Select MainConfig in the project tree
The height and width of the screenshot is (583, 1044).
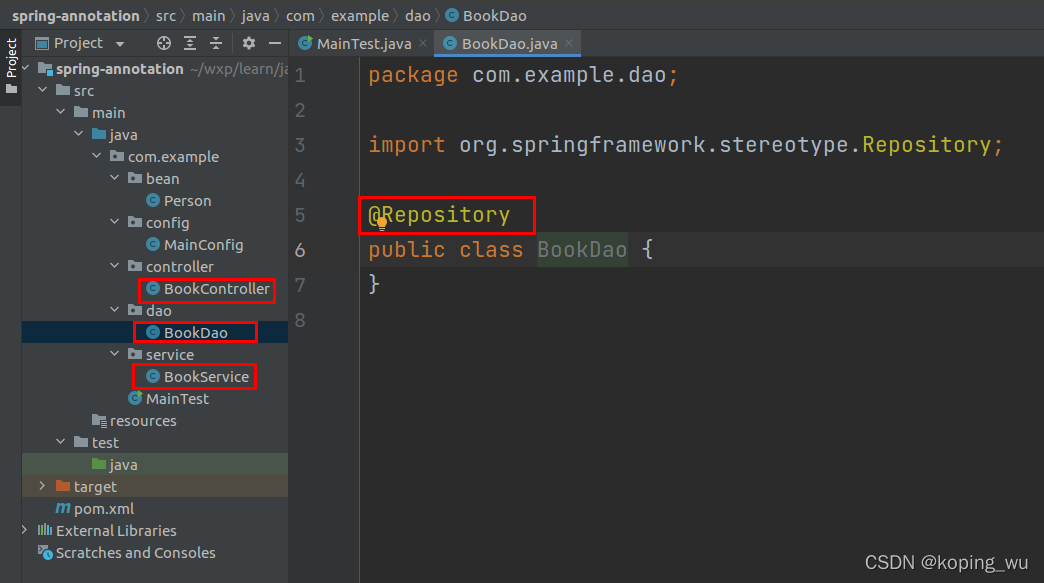(x=203, y=244)
